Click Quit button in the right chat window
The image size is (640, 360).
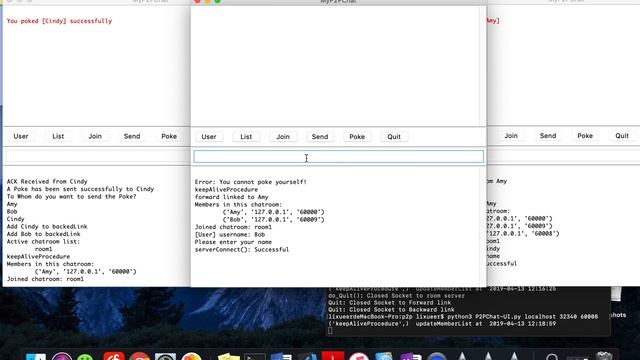pos(622,136)
